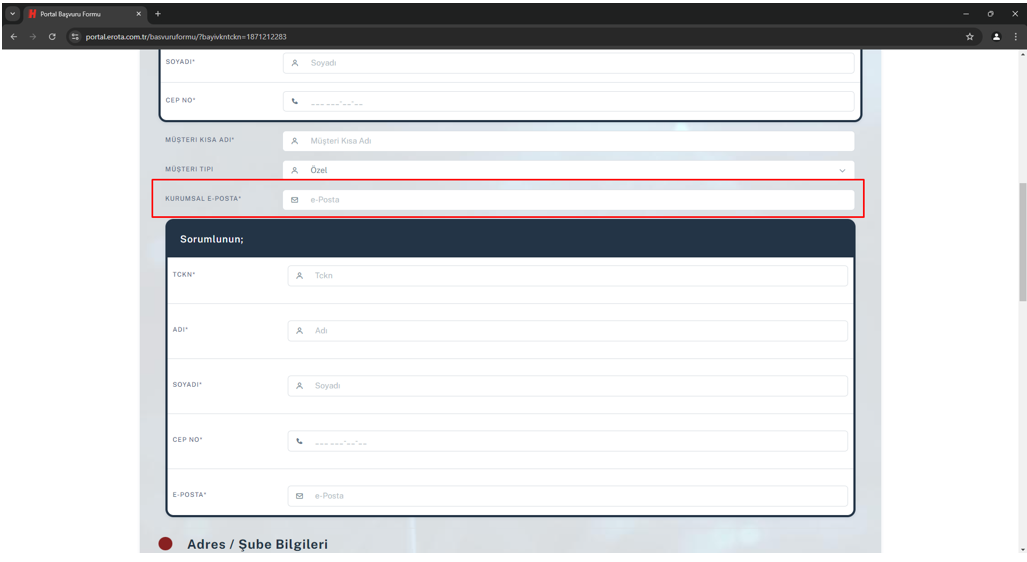The height and width of the screenshot is (562, 1027).
Task: Open the Müşteri Tipi dropdown showing Özel
Action: point(568,170)
